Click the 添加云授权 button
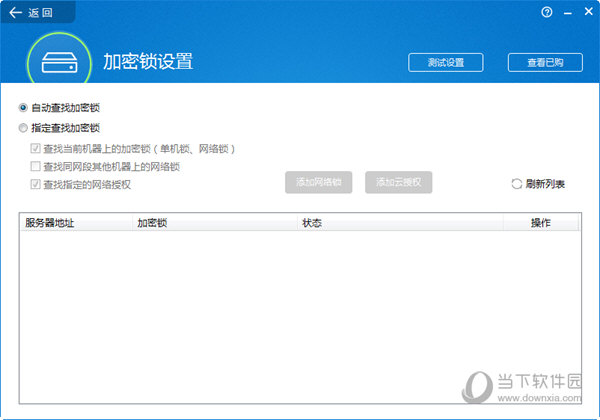This screenshot has width=600, height=420. tap(398, 182)
